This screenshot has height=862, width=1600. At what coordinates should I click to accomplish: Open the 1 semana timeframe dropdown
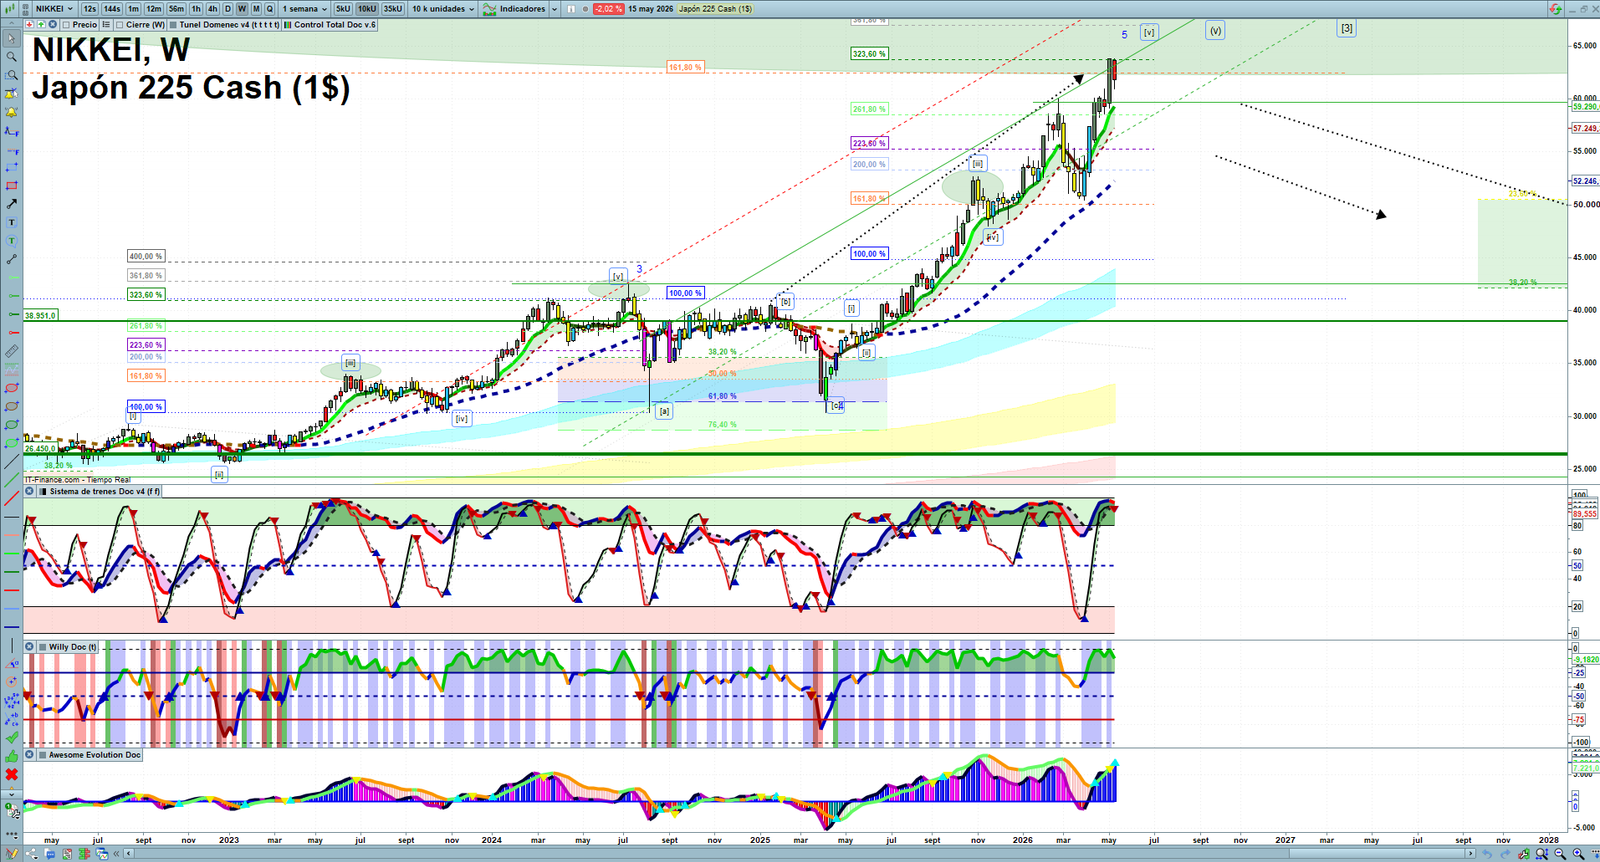click(305, 9)
